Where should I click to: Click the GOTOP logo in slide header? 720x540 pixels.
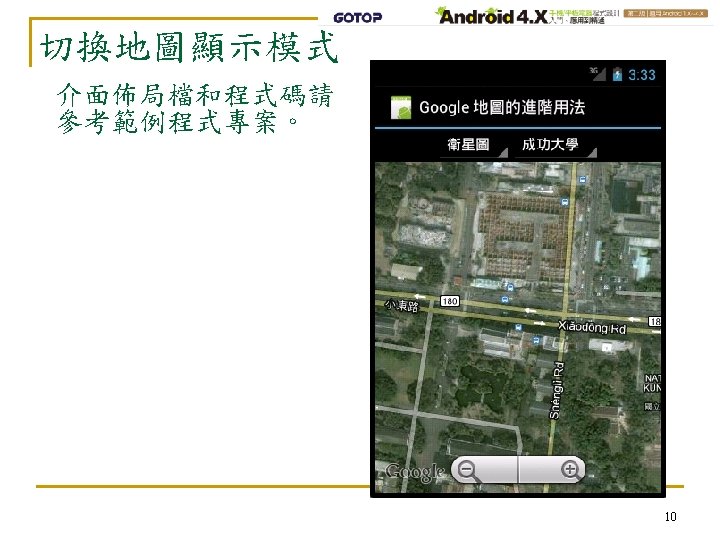tap(358, 18)
